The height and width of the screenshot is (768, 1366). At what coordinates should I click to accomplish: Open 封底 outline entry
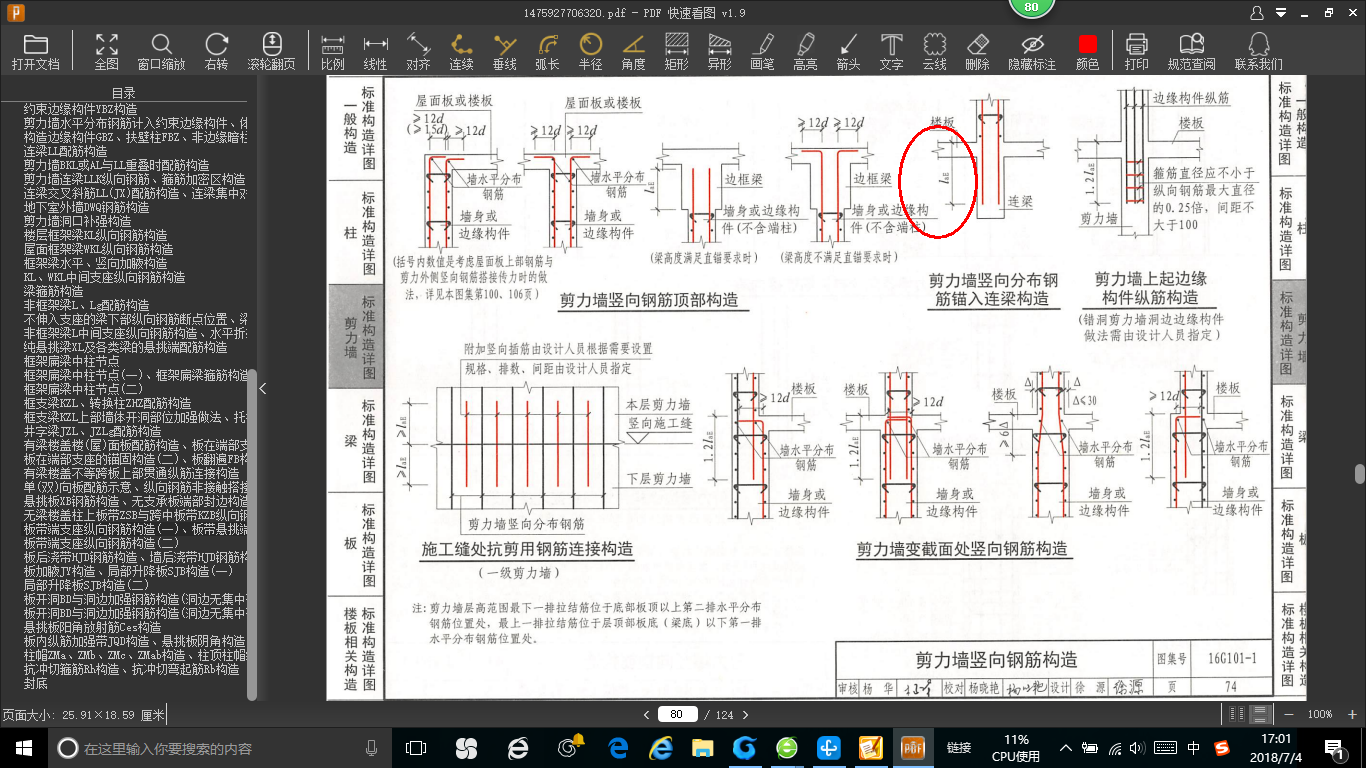(36, 683)
